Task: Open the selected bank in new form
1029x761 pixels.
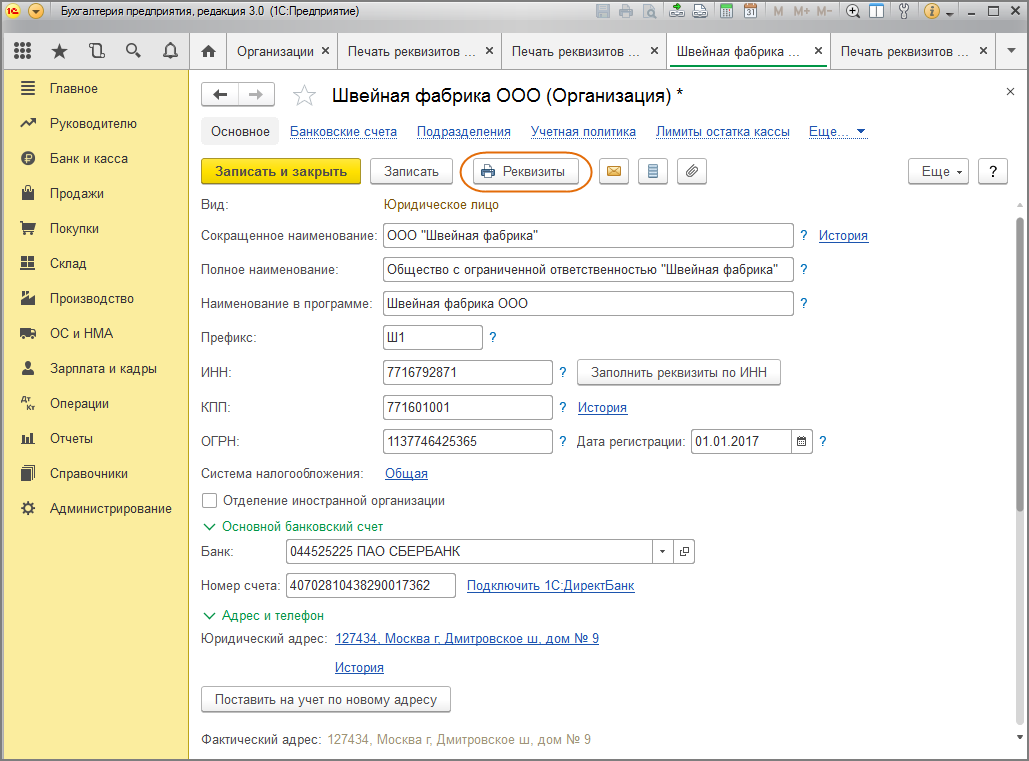Action: click(x=684, y=552)
